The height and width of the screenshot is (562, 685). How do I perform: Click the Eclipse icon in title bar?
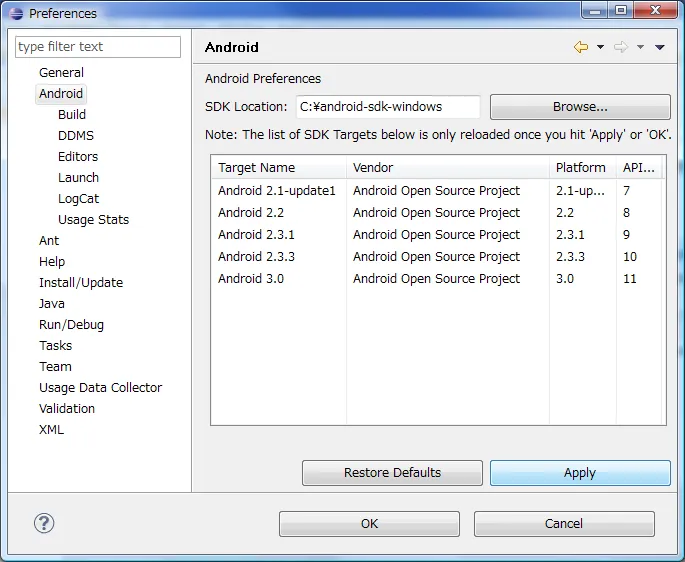16,14
